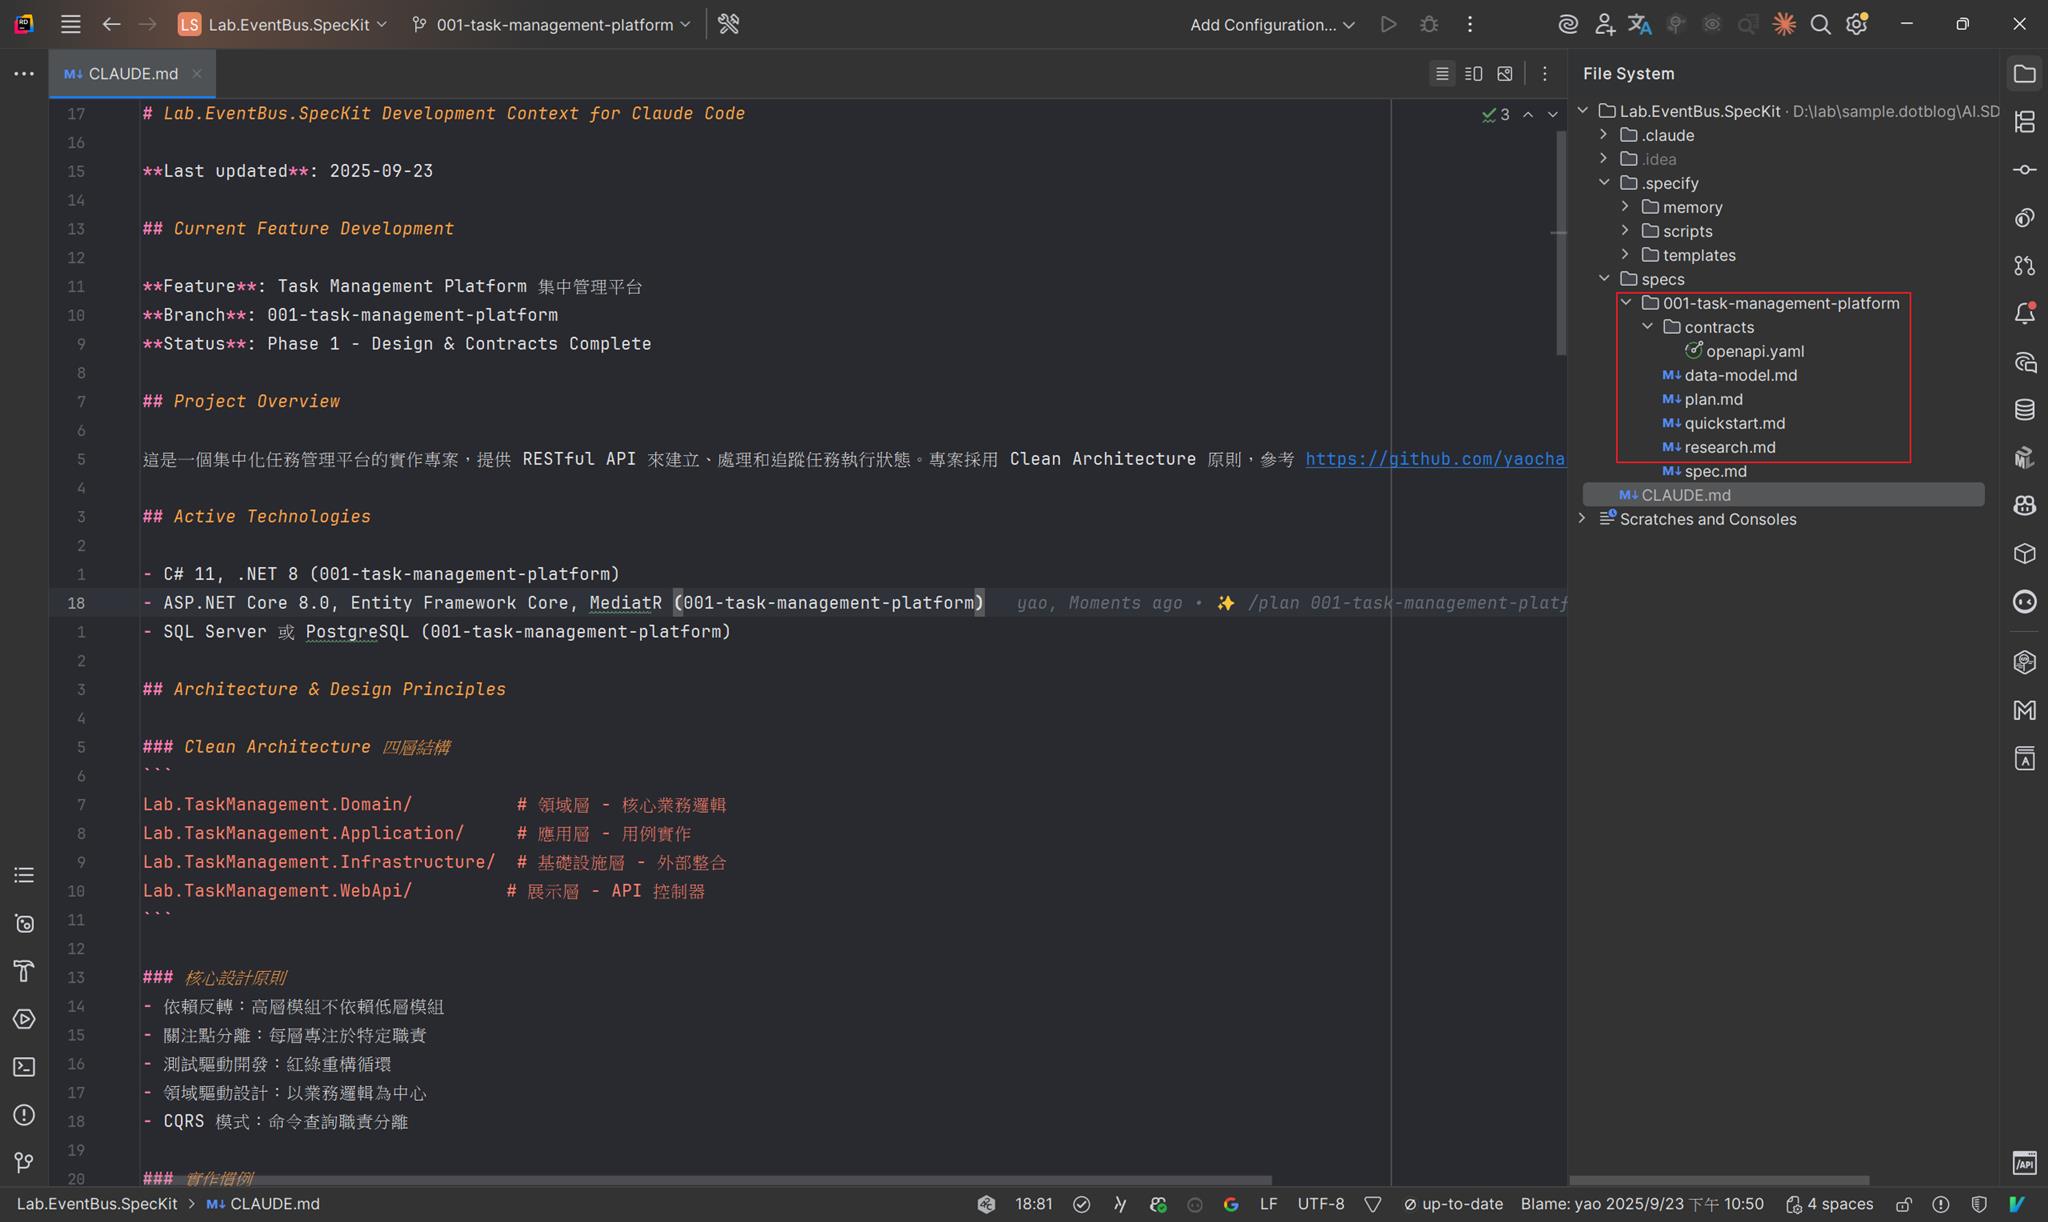Open the Pull Requests tool window icon

(x=2025, y=265)
